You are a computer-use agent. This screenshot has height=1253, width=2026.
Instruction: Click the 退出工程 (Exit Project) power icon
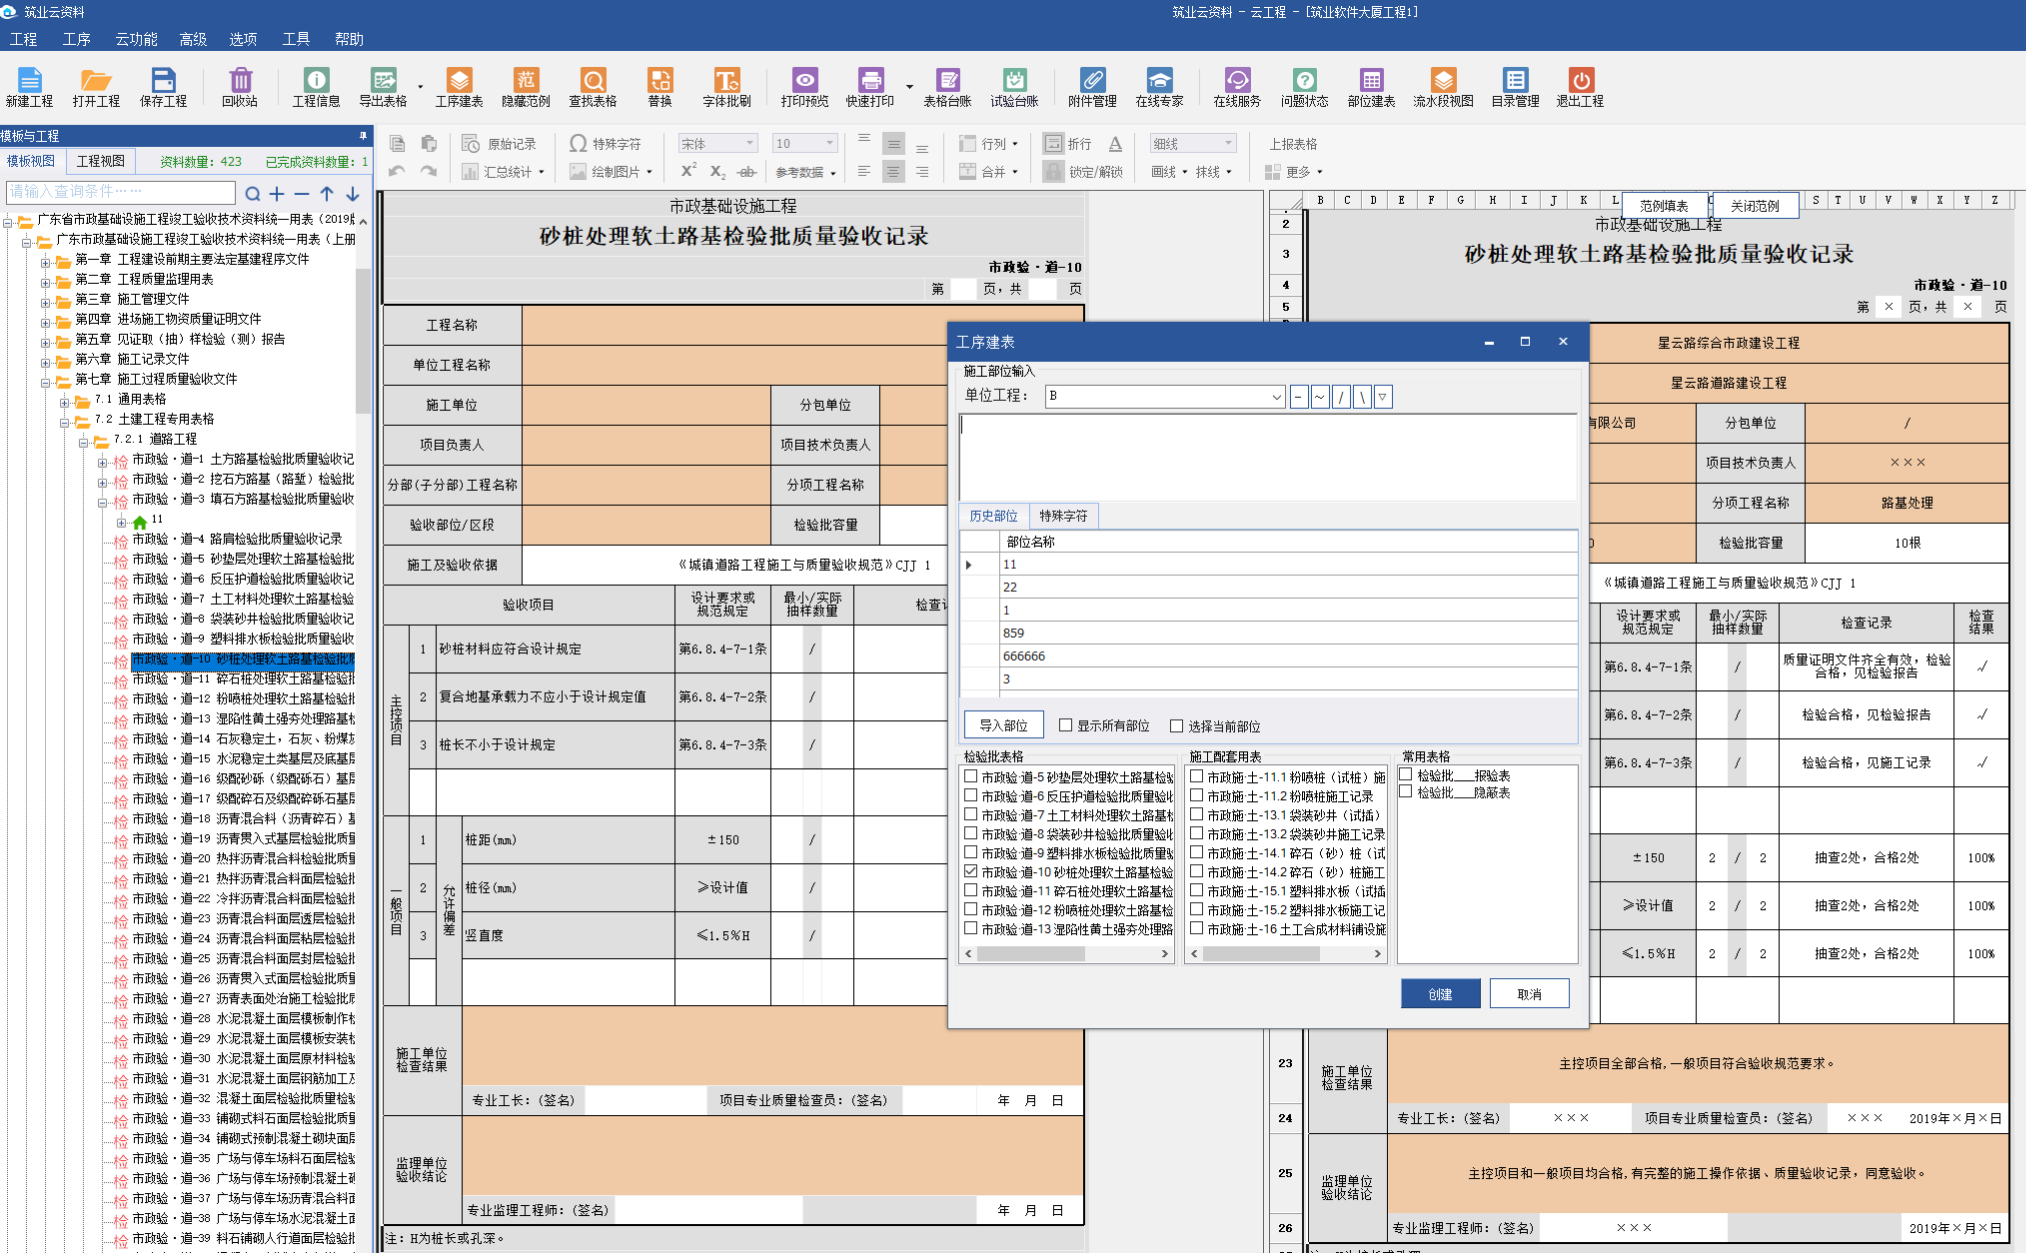(1580, 82)
